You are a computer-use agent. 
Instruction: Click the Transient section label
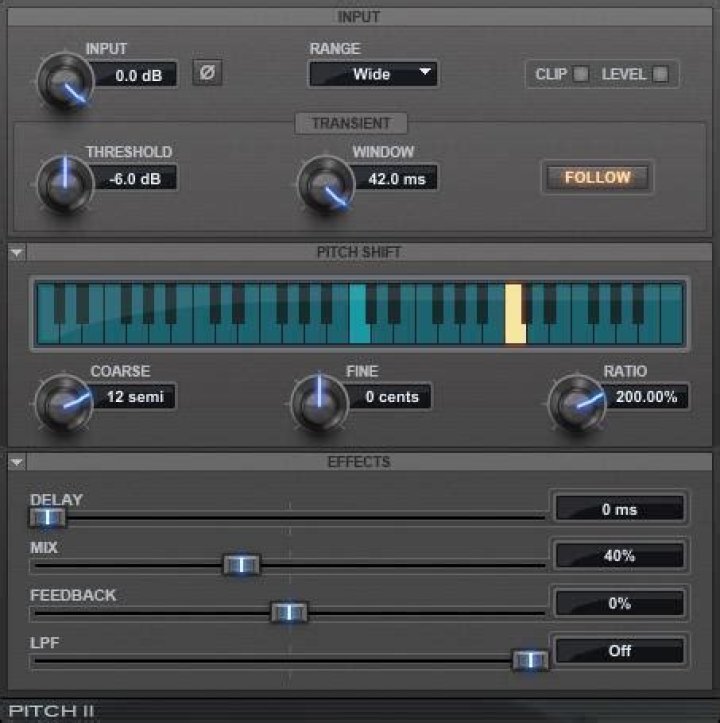point(351,123)
